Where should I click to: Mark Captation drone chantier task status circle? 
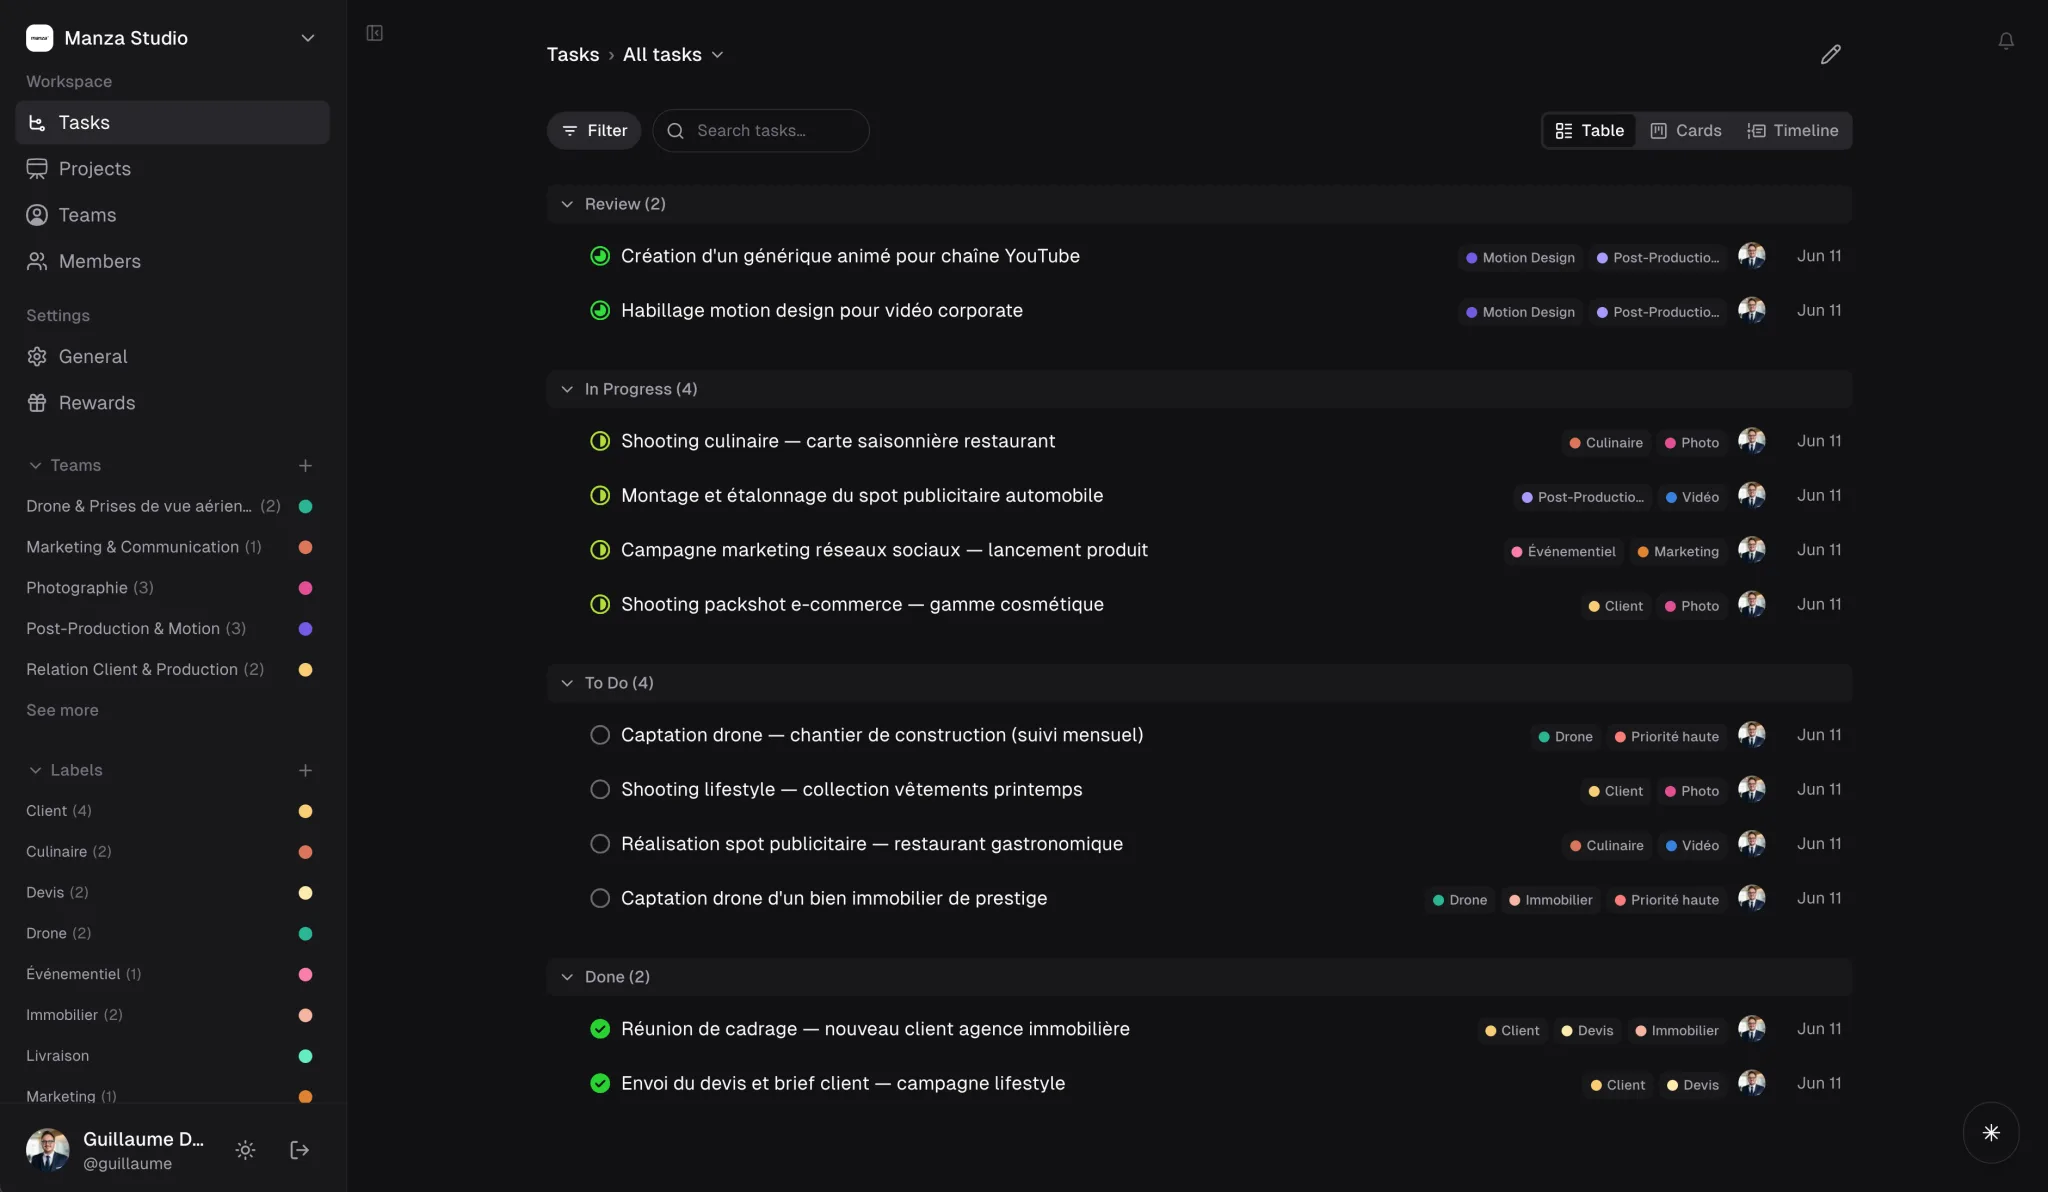pyautogui.click(x=600, y=735)
